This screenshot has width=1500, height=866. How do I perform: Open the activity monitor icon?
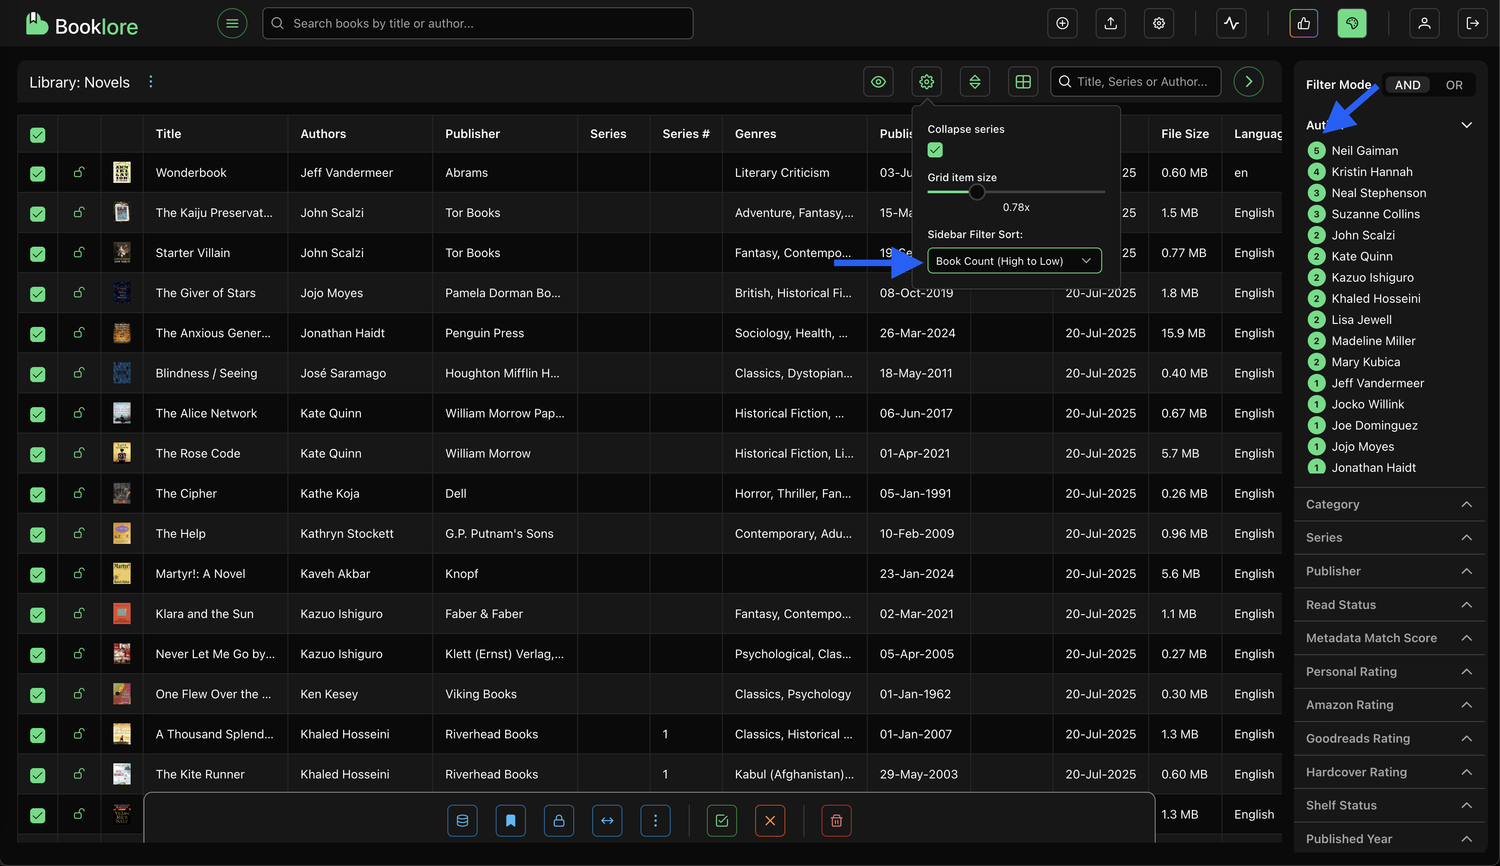1231,23
